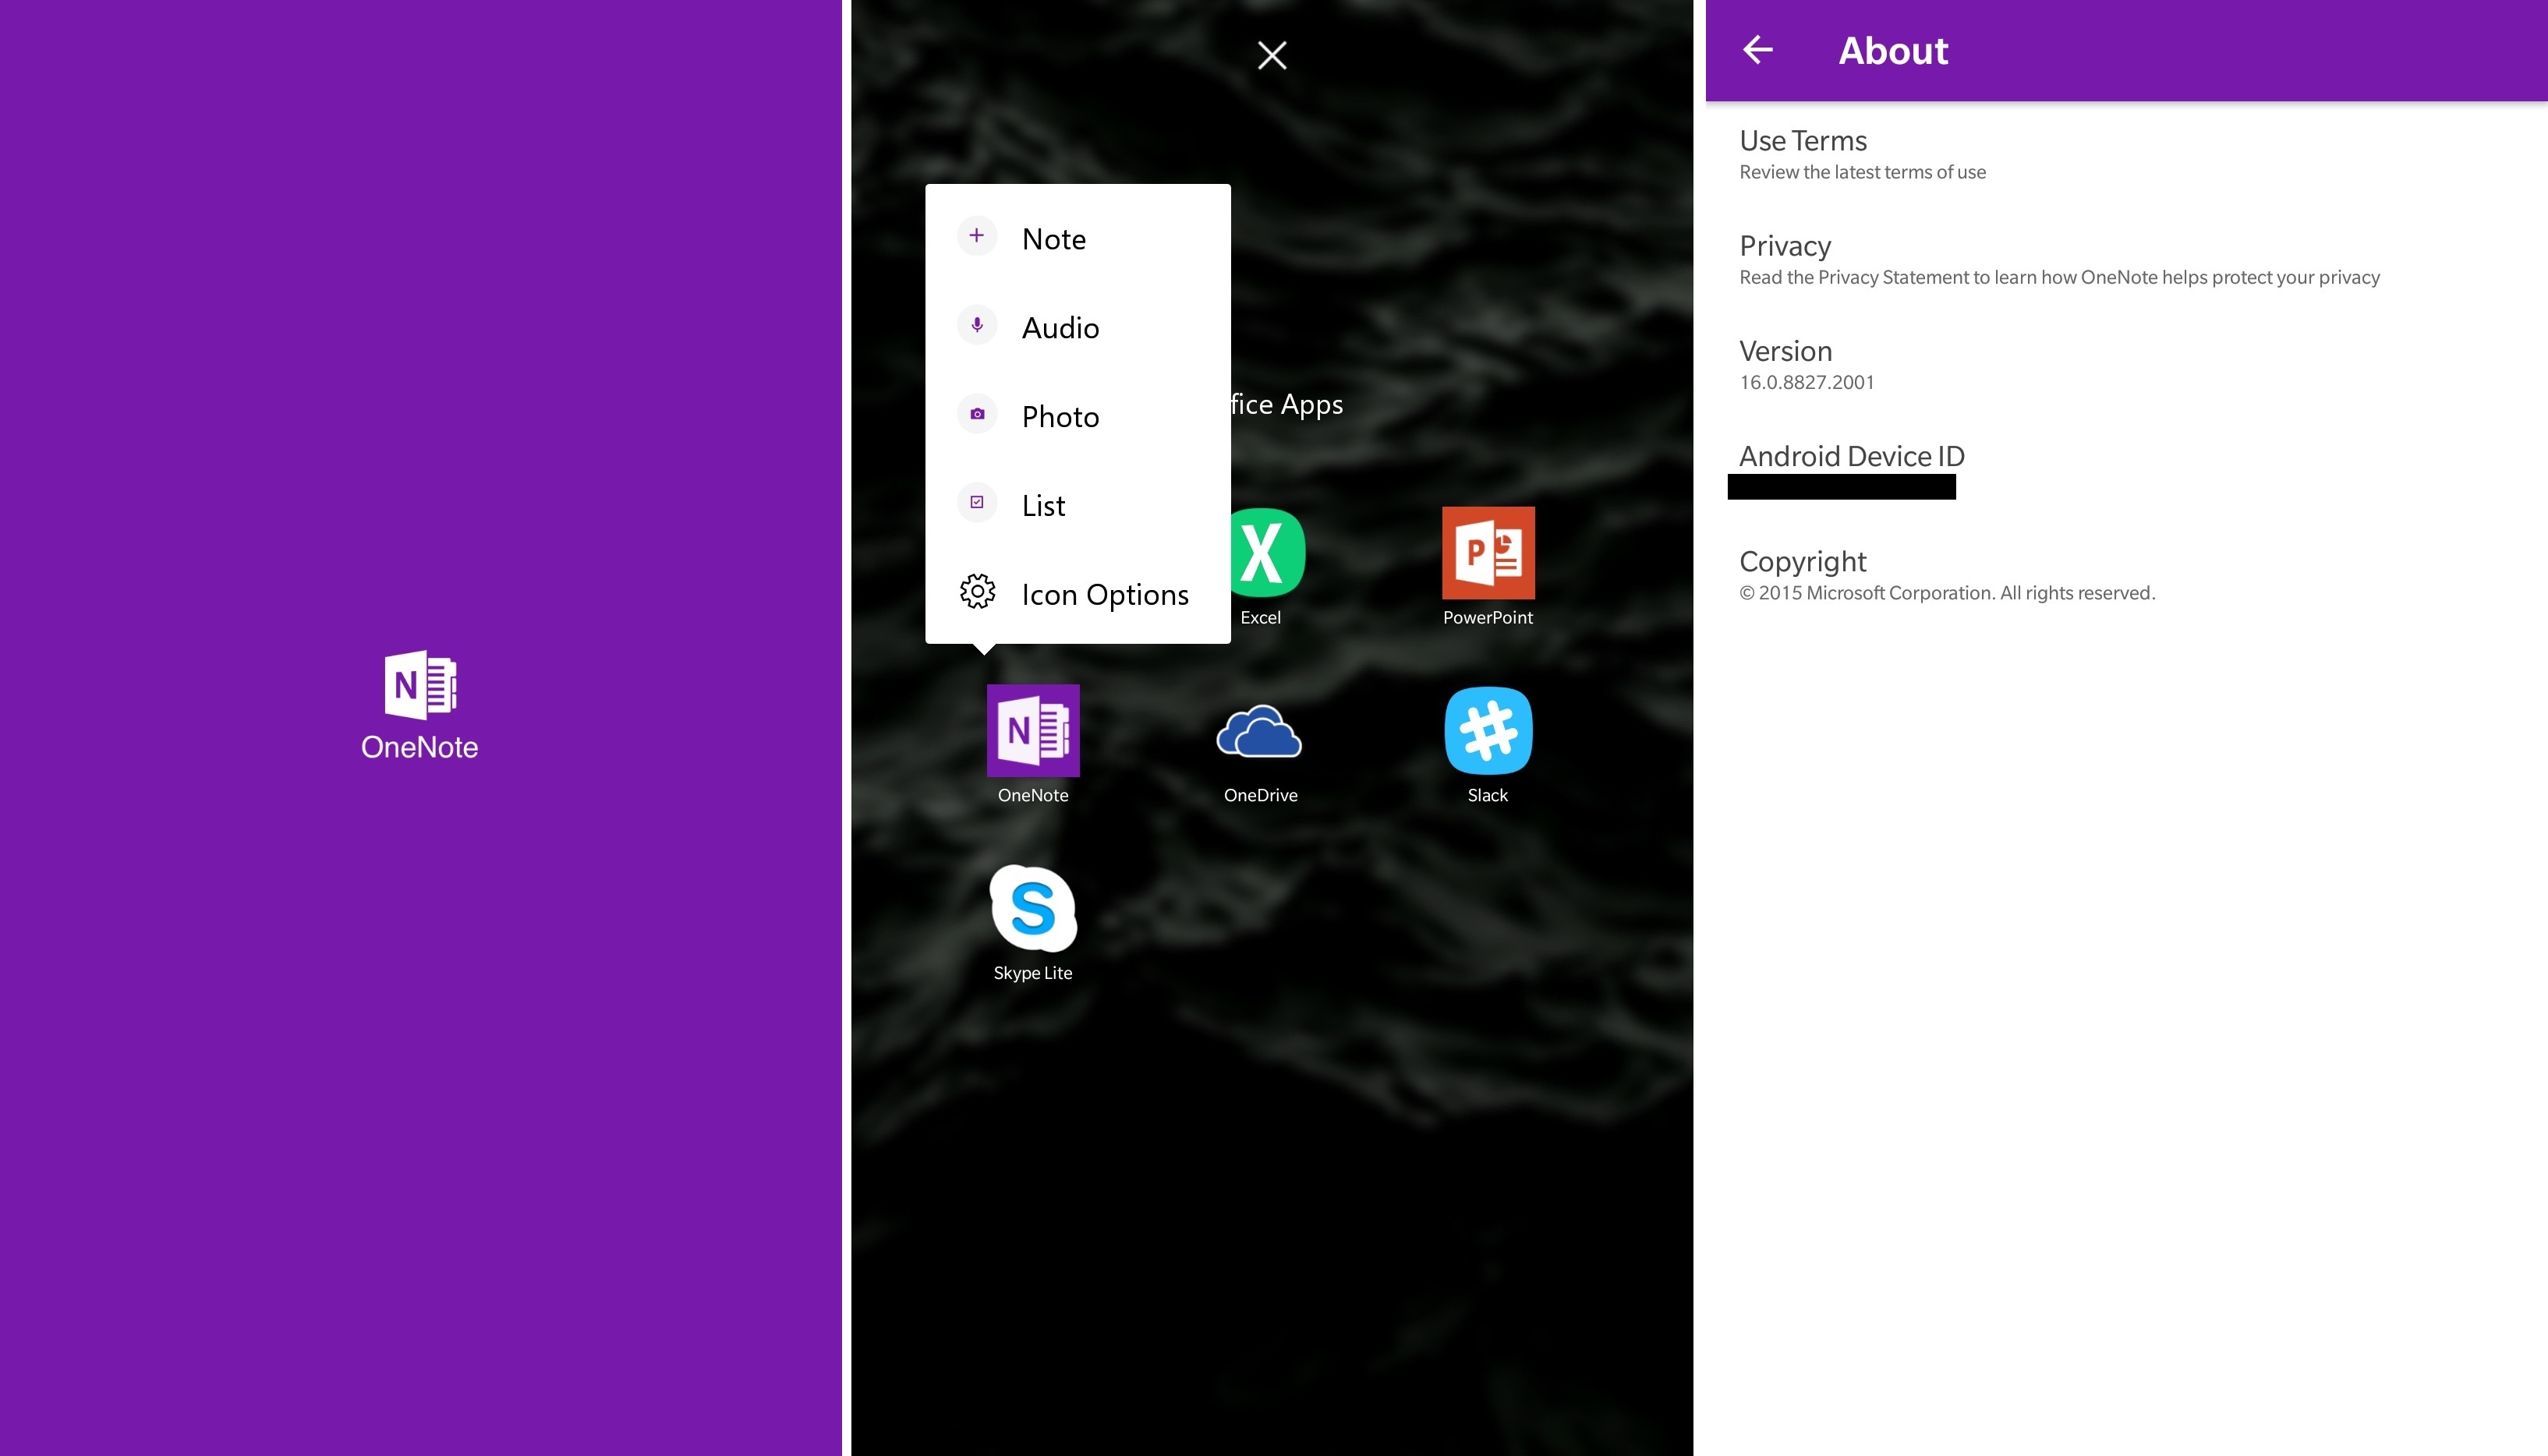This screenshot has height=1456, width=2548.
Task: Click the Skype Lite label text
Action: 1033,973
